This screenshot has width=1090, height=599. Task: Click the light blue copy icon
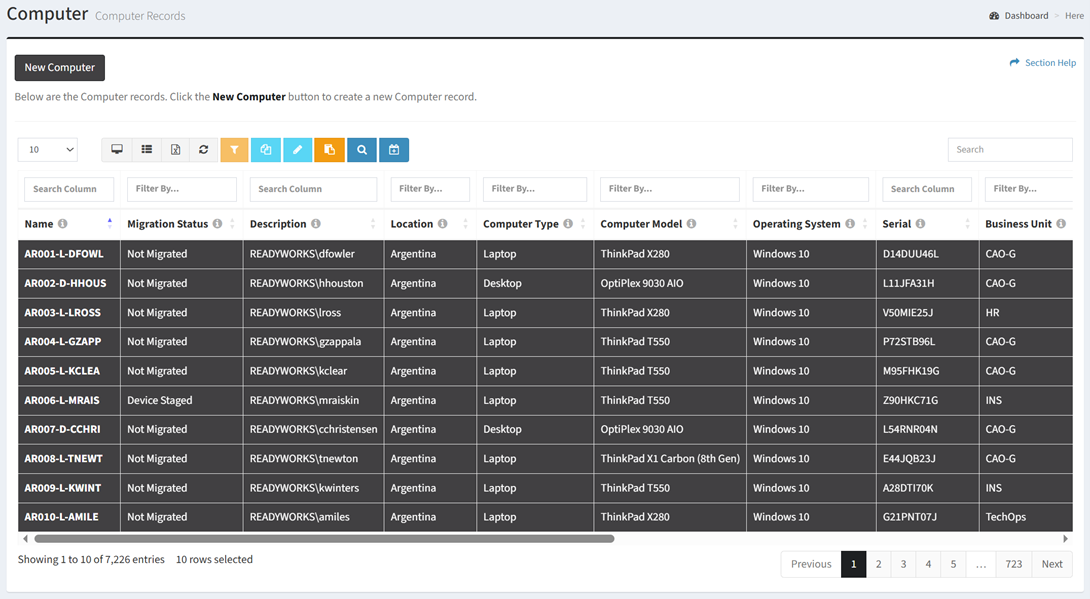coord(265,150)
